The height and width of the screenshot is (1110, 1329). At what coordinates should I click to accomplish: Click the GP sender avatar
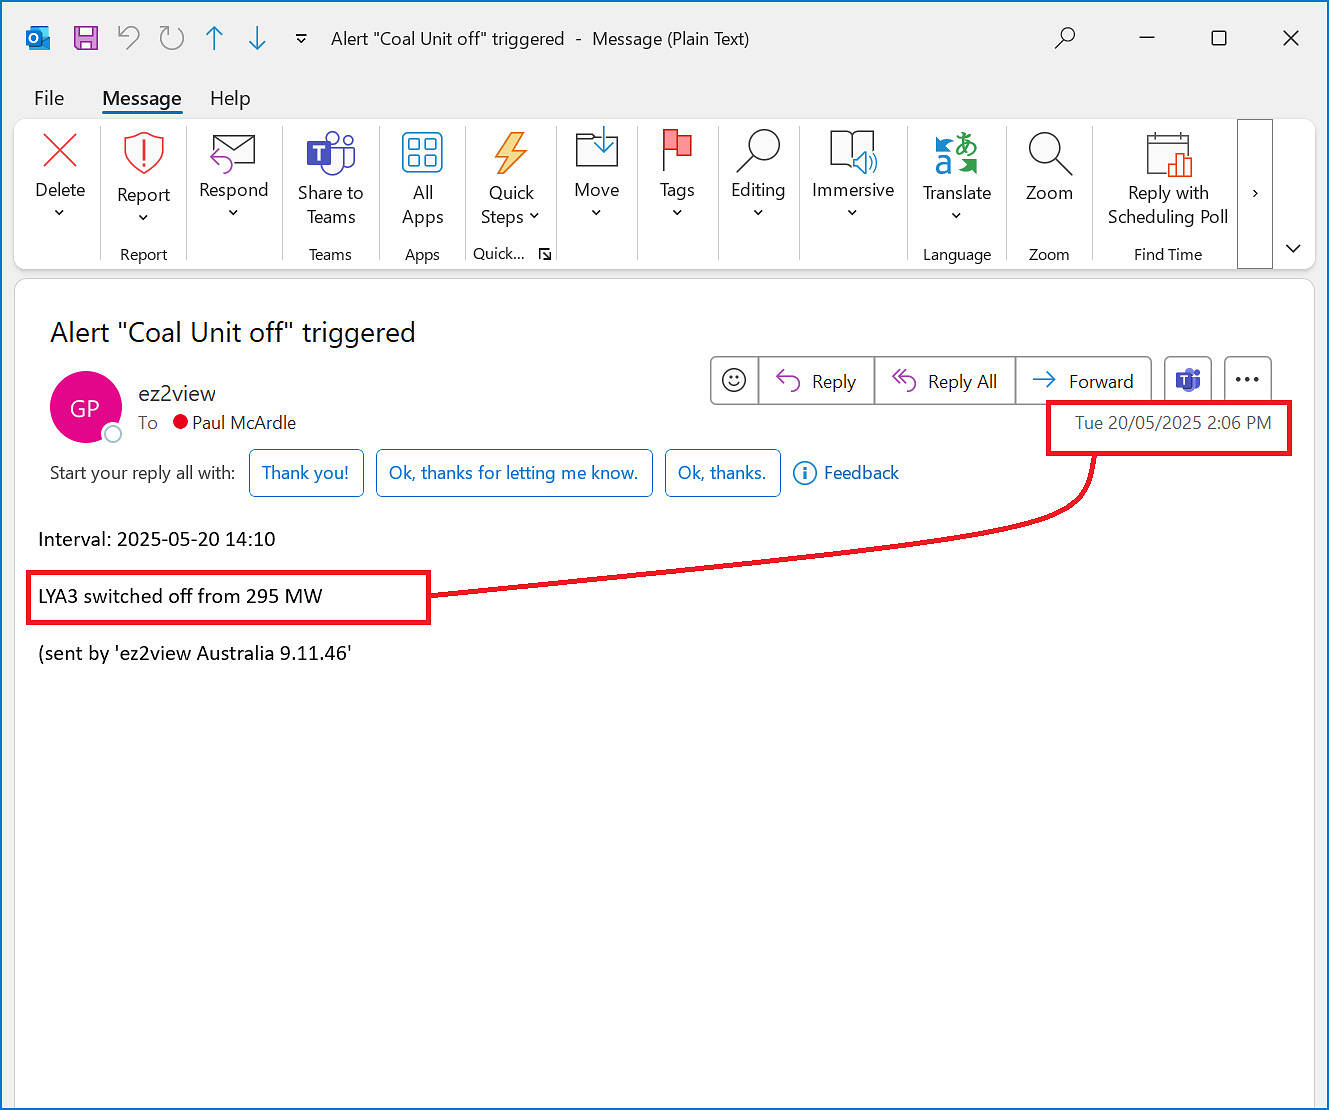[x=85, y=407]
